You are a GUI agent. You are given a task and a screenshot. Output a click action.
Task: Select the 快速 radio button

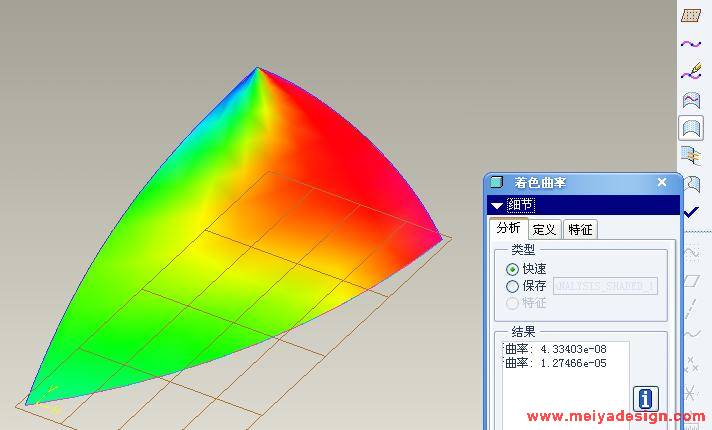512,269
